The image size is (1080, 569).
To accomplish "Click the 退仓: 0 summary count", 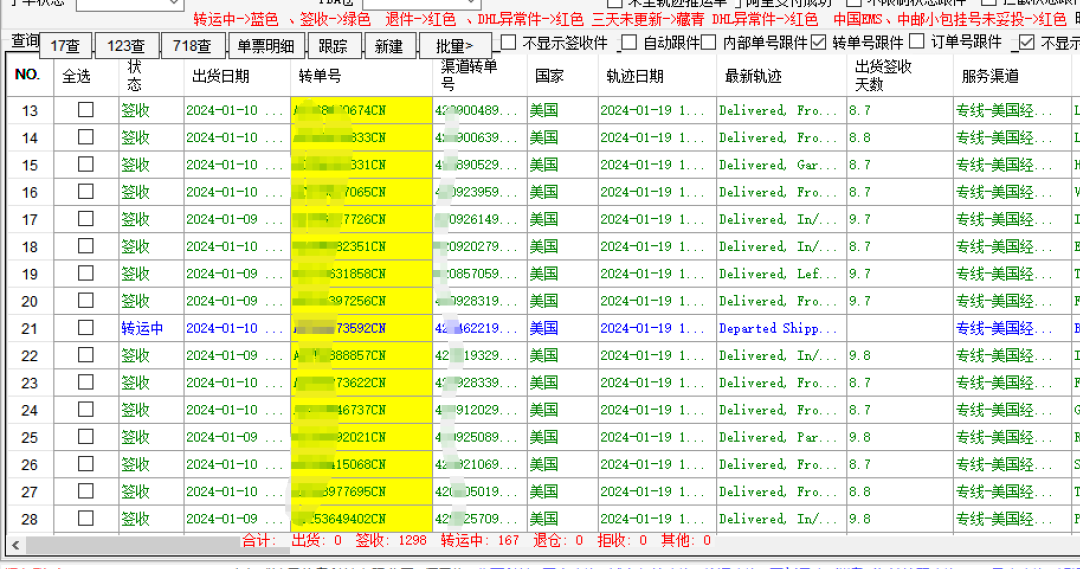I will coord(557,541).
